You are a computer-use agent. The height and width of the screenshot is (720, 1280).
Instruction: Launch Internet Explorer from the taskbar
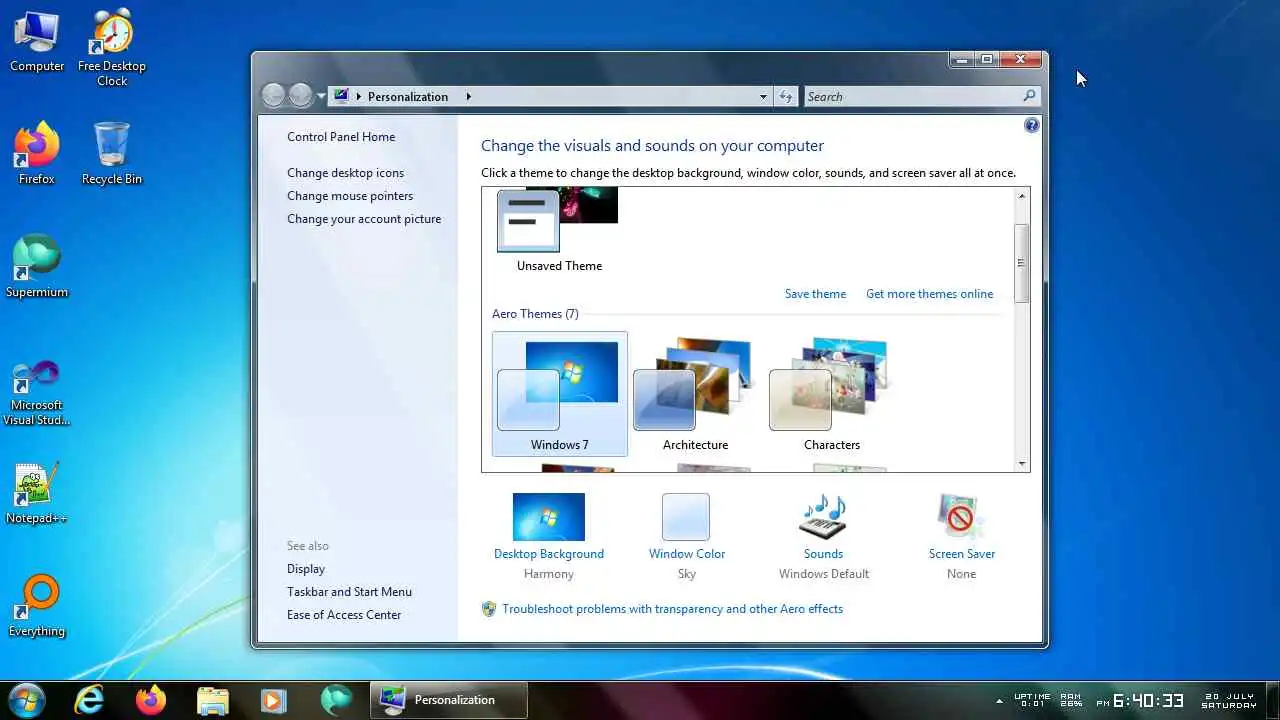pos(90,700)
